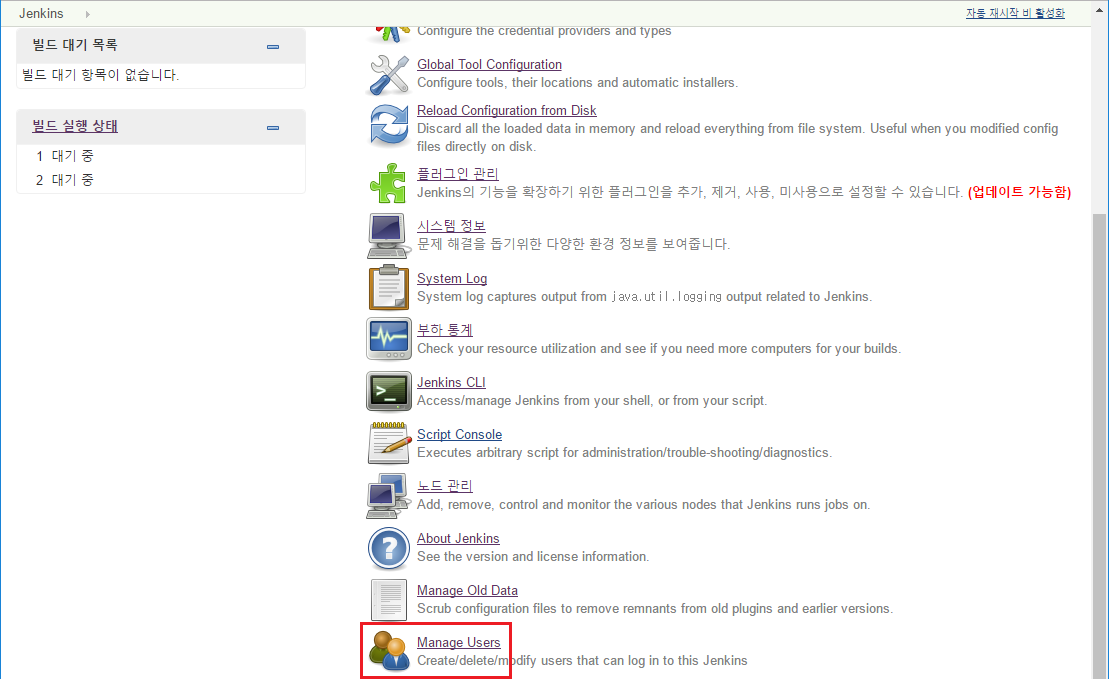Image resolution: width=1109 pixels, height=679 pixels.
Task: Open the 플러그인 관리 link
Action: pos(458,173)
